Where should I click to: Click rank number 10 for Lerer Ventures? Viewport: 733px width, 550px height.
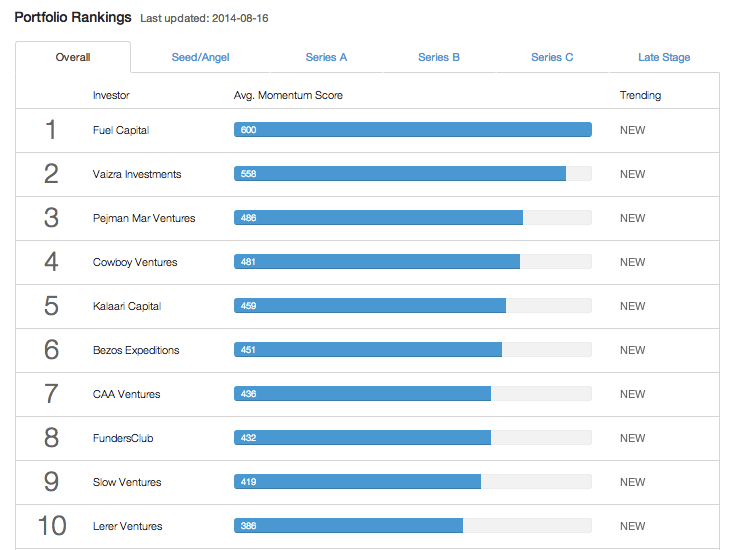click(x=52, y=525)
